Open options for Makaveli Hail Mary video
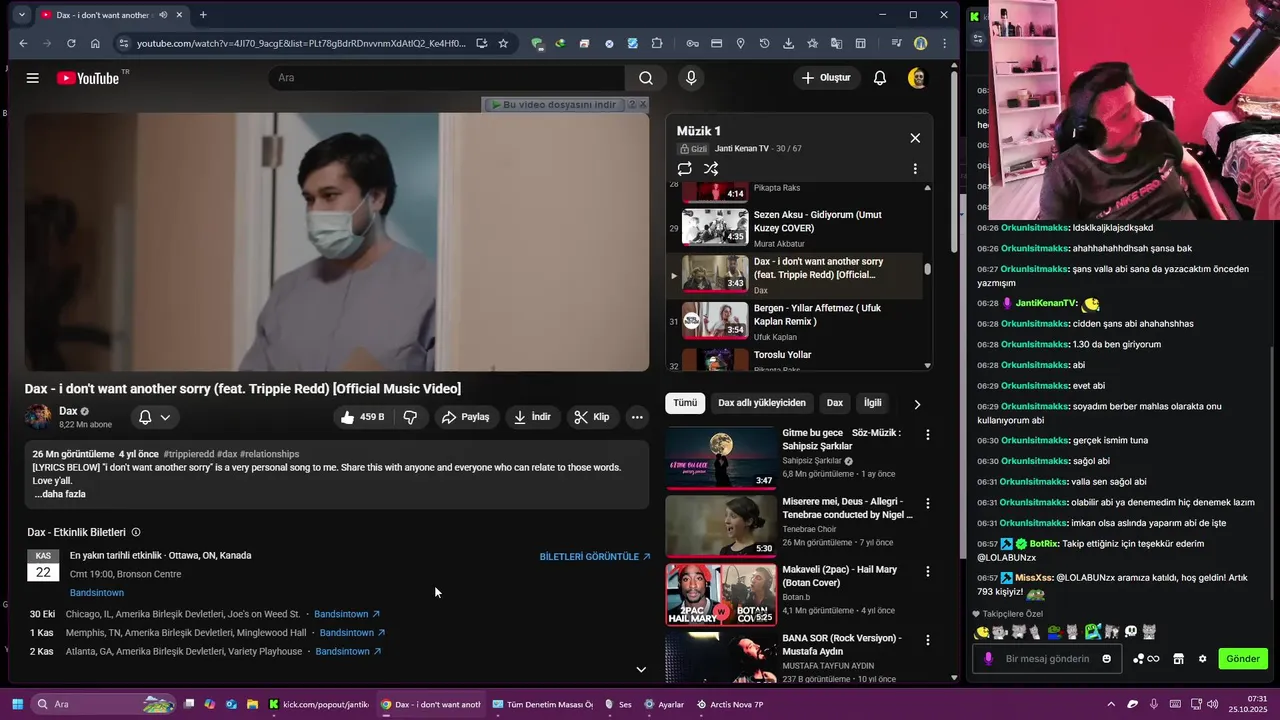1280x720 pixels. (x=927, y=571)
